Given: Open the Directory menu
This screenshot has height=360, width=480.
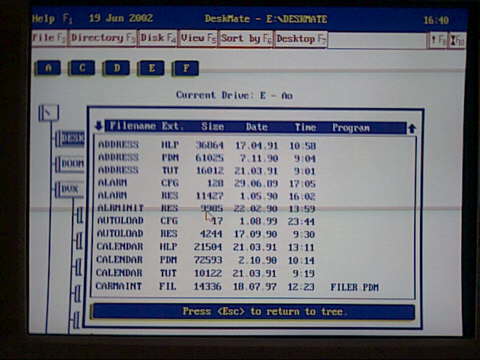Looking at the screenshot, I should (x=103, y=38).
